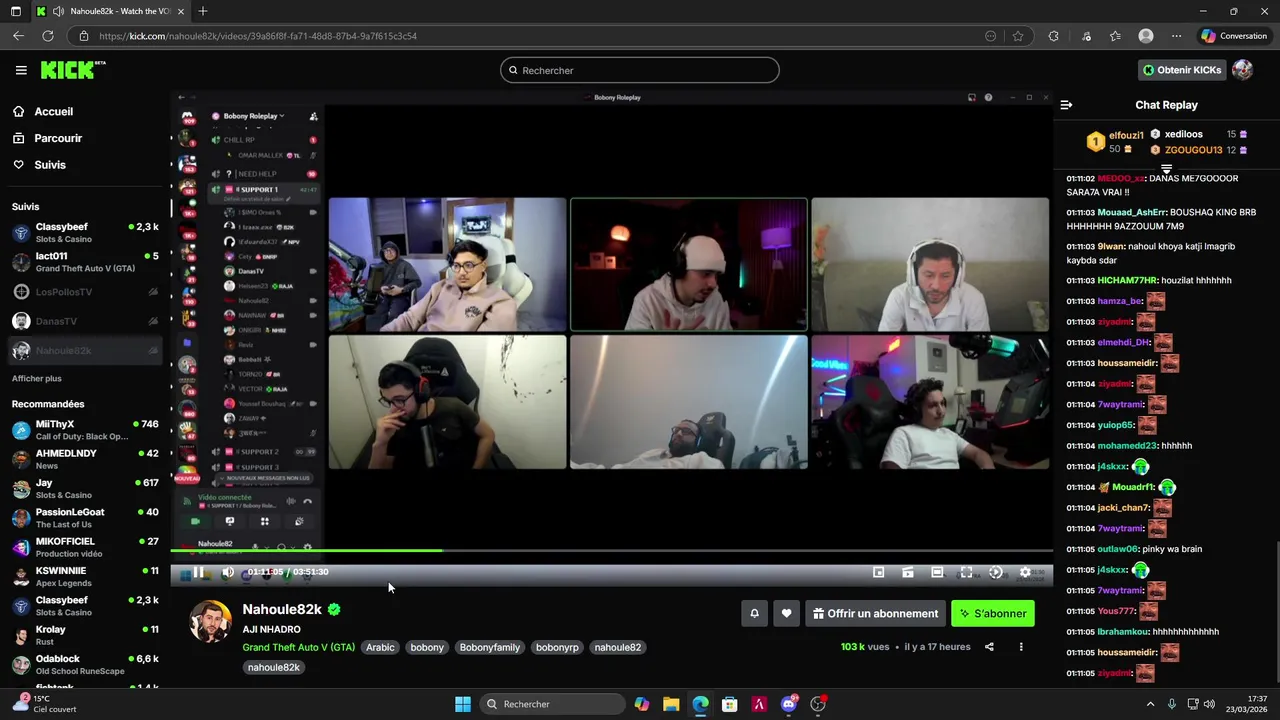Select the nahoule82k tag
1280x720 pixels.
pos(274,667)
